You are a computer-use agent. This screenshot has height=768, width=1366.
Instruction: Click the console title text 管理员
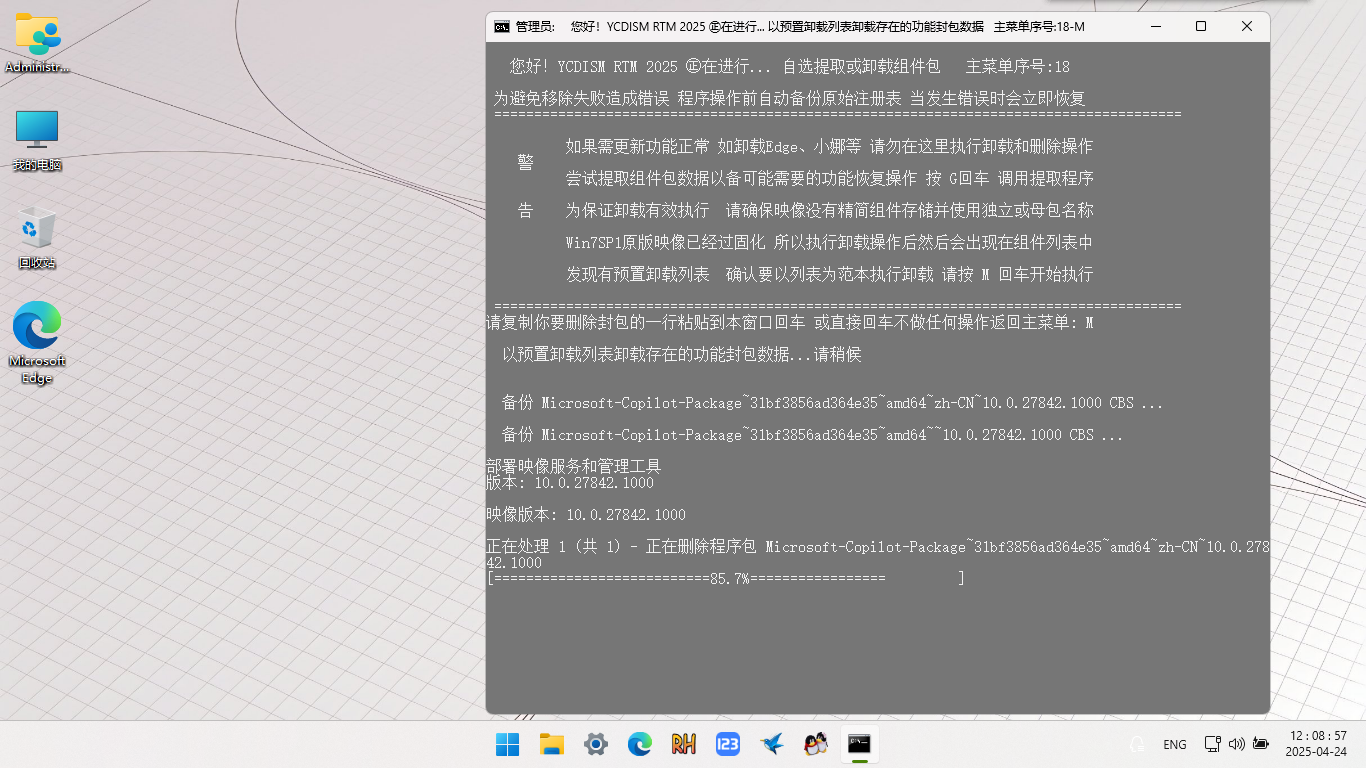pos(536,27)
